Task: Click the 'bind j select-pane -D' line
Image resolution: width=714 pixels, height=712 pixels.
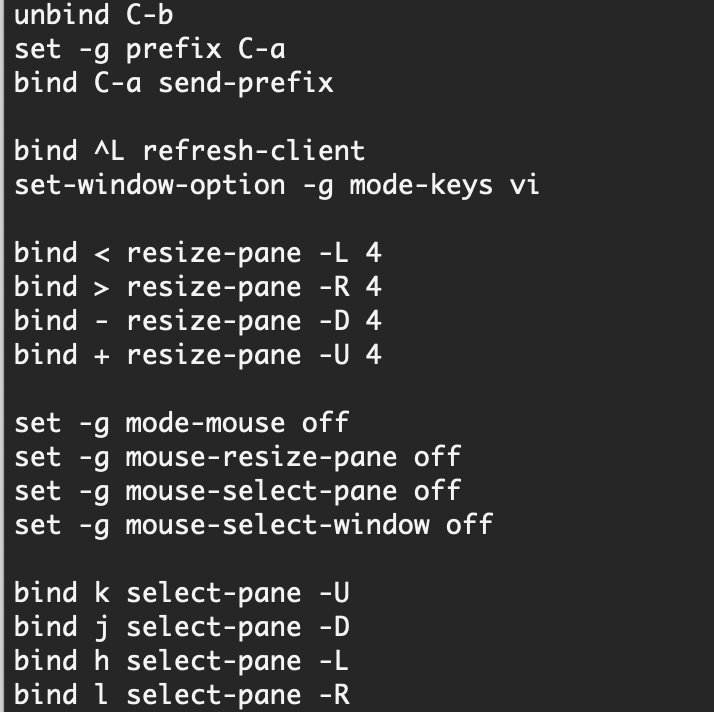Action: pos(182,627)
